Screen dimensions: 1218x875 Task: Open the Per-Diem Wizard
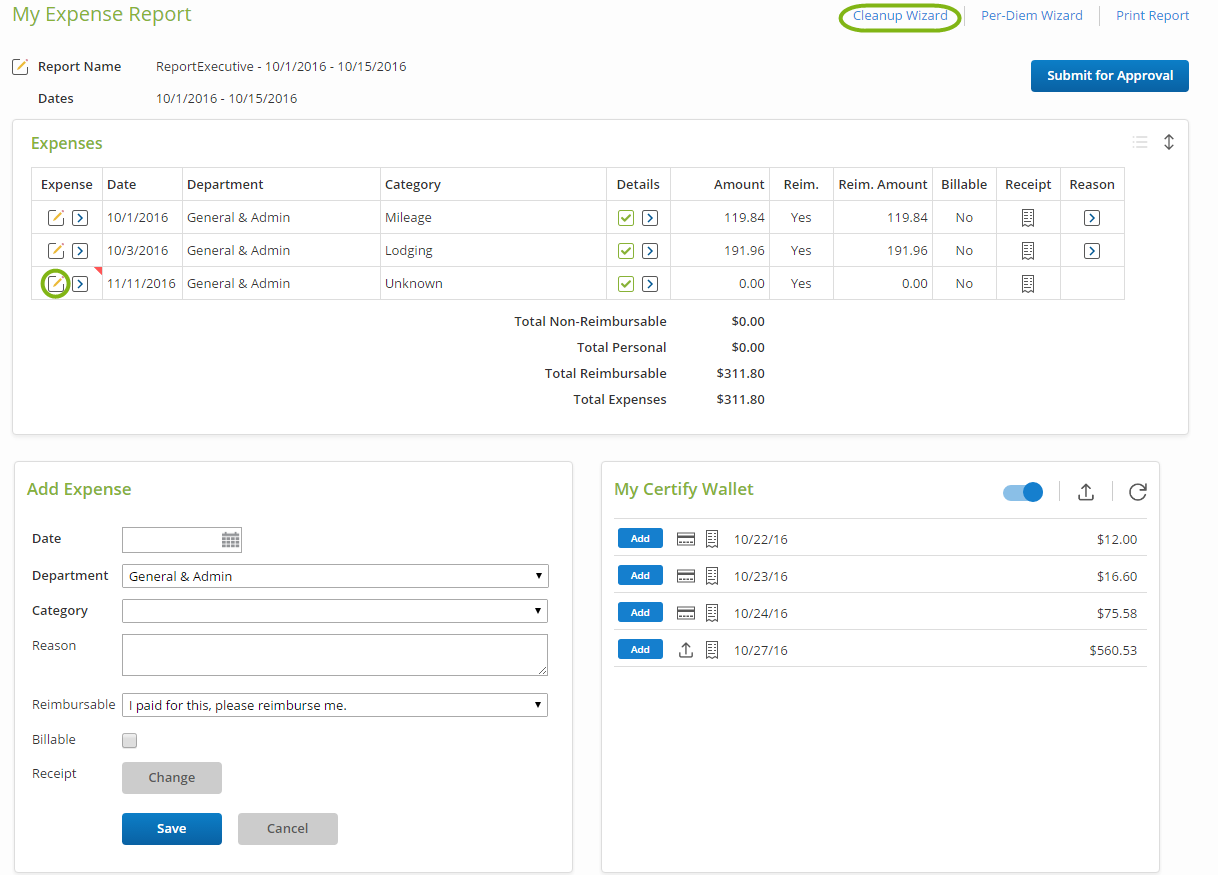coord(1031,16)
